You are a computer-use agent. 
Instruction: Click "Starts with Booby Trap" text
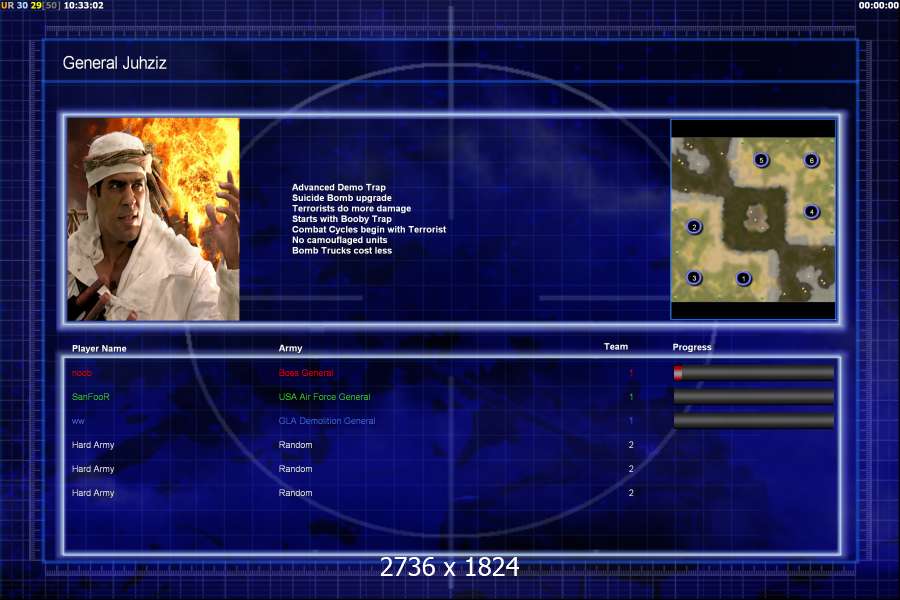[x=342, y=219]
